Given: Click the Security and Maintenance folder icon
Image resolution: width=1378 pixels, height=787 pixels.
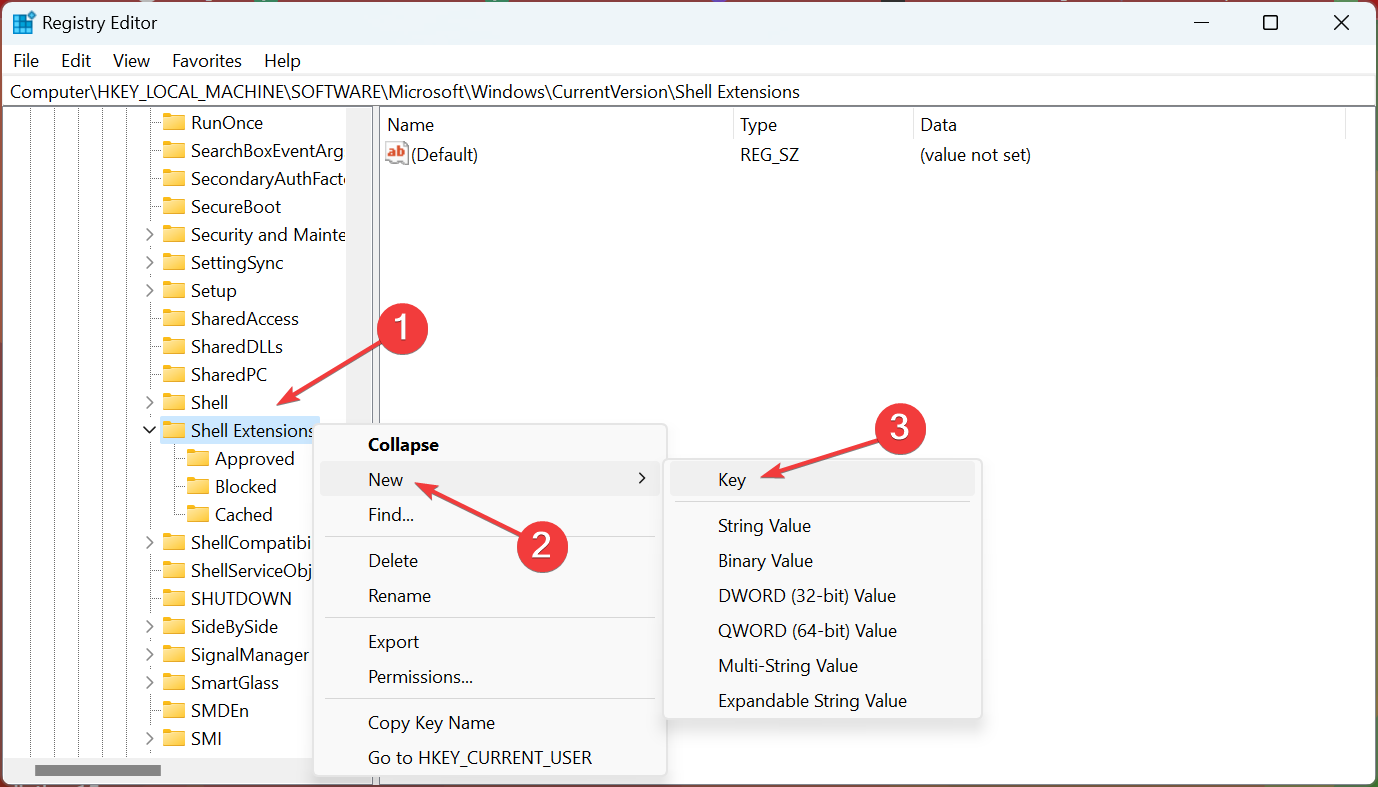Looking at the screenshot, I should (x=174, y=234).
